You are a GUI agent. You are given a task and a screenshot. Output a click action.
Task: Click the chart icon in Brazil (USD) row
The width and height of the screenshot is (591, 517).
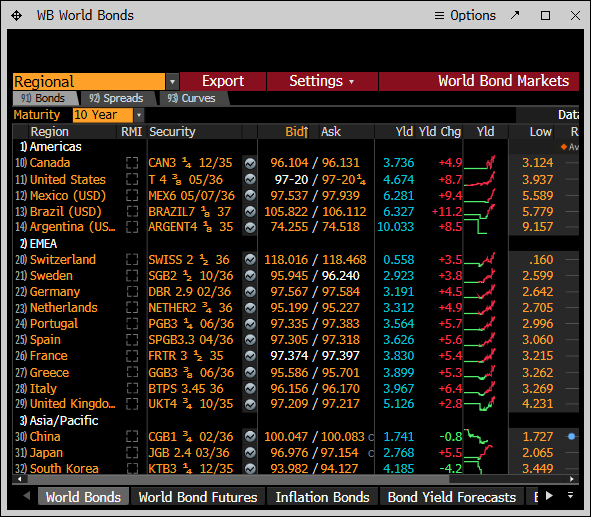point(250,212)
